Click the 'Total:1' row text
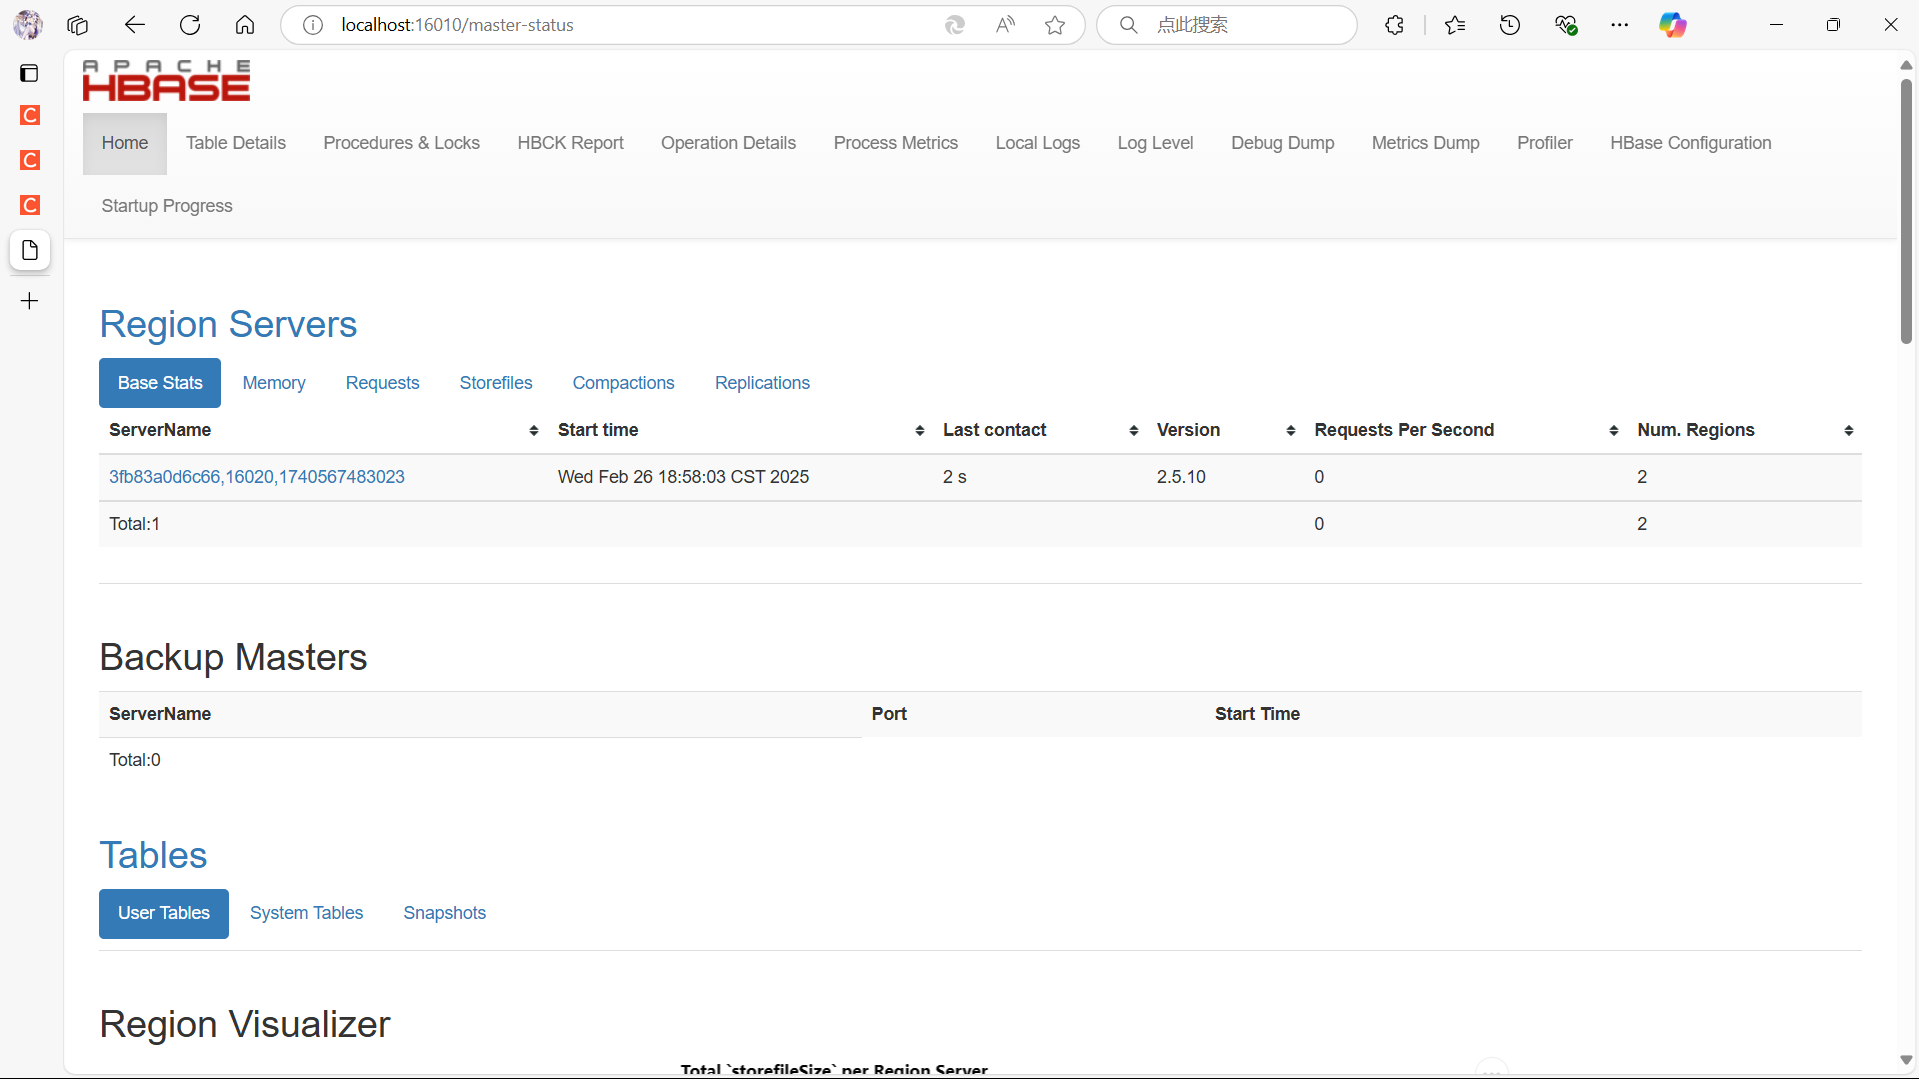Image resolution: width=1919 pixels, height=1079 pixels. coord(134,524)
